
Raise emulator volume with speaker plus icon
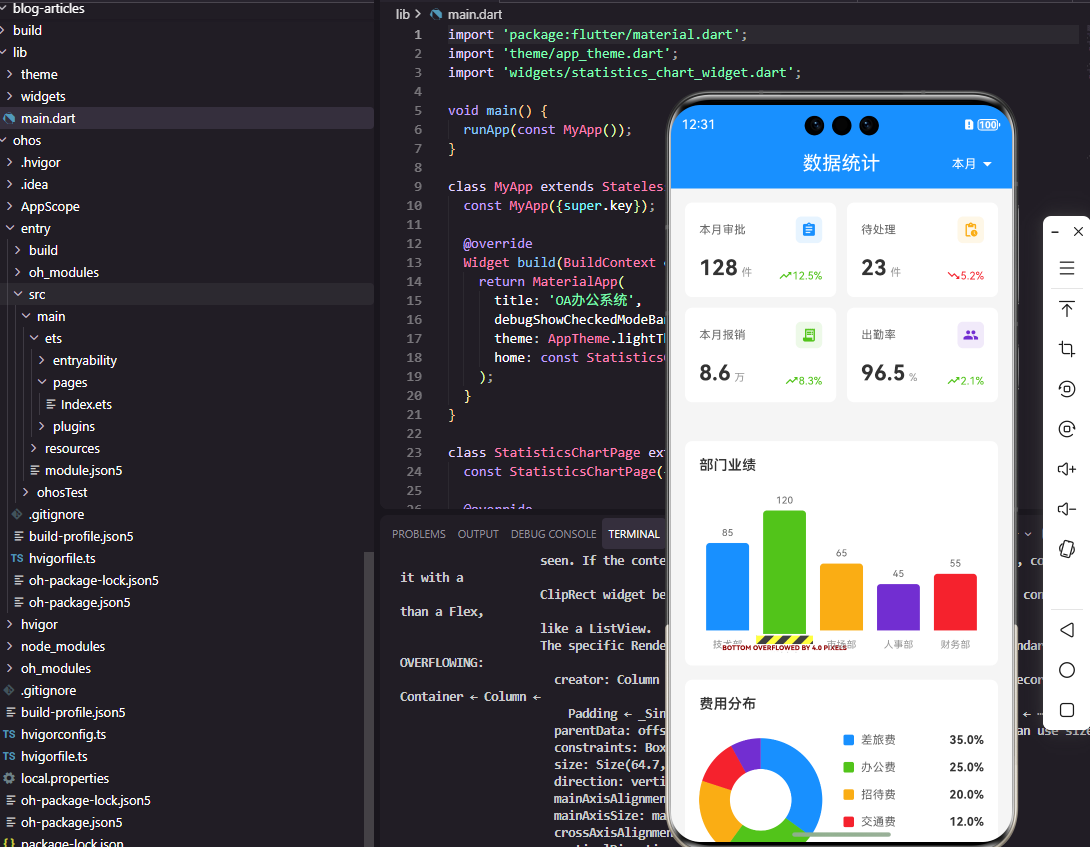(1066, 469)
